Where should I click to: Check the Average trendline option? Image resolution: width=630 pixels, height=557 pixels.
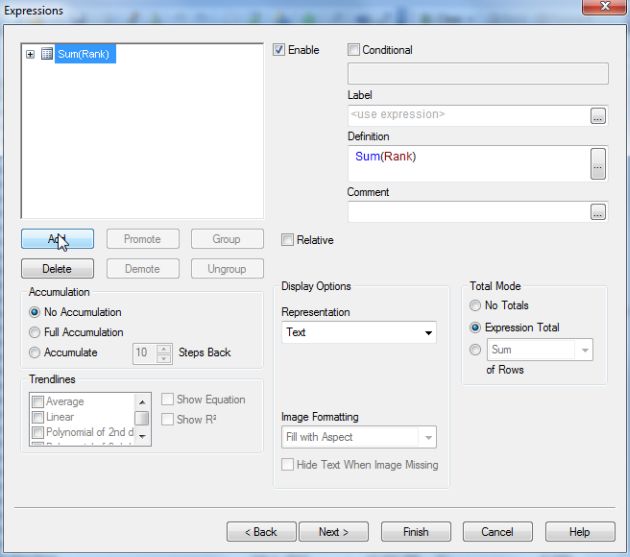(x=38, y=401)
